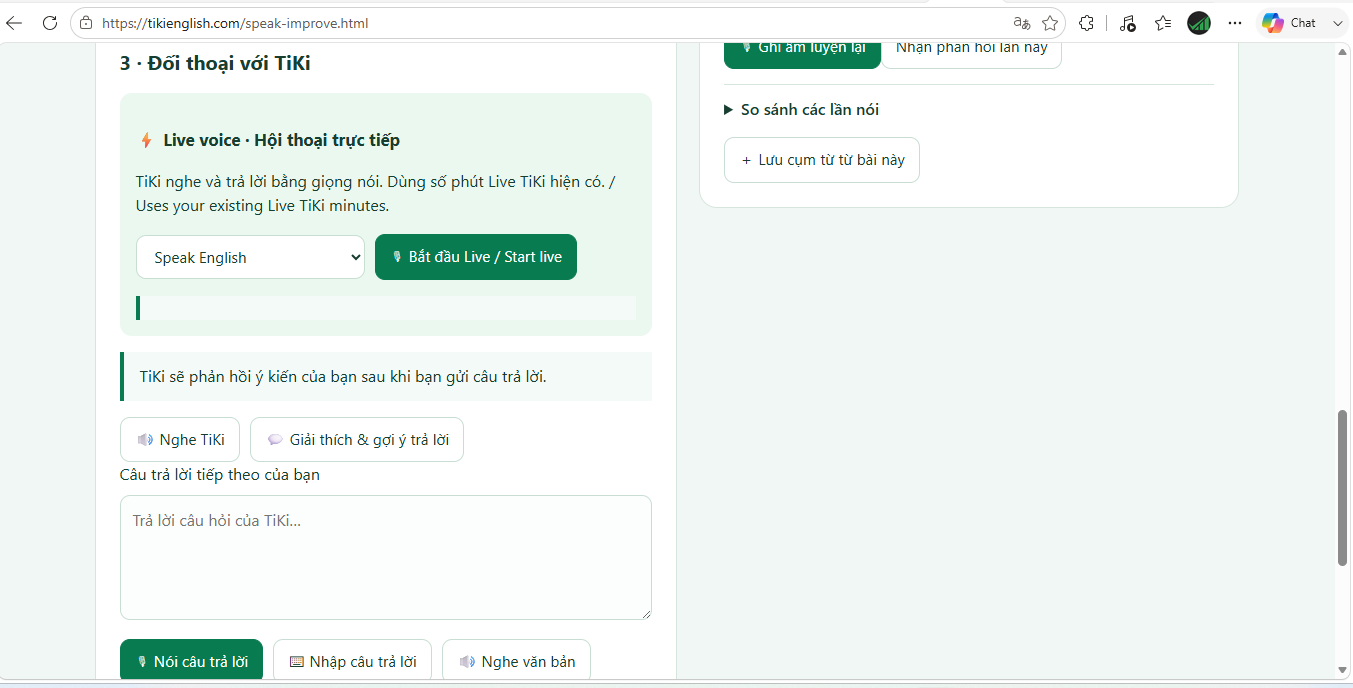Click Nhập câu trả lời button
1353x688 pixels.
pyautogui.click(x=352, y=660)
